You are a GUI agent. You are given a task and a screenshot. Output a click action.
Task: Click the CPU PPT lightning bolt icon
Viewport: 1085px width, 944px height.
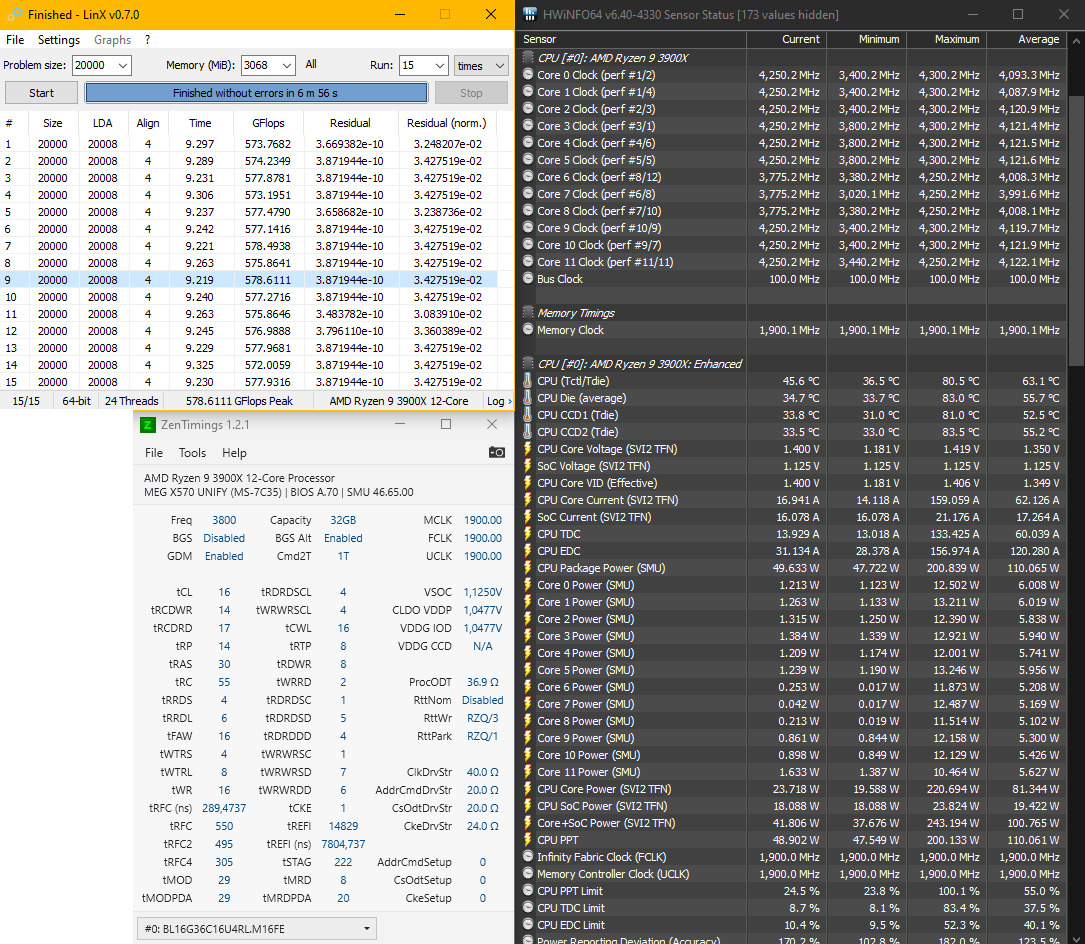coord(528,840)
